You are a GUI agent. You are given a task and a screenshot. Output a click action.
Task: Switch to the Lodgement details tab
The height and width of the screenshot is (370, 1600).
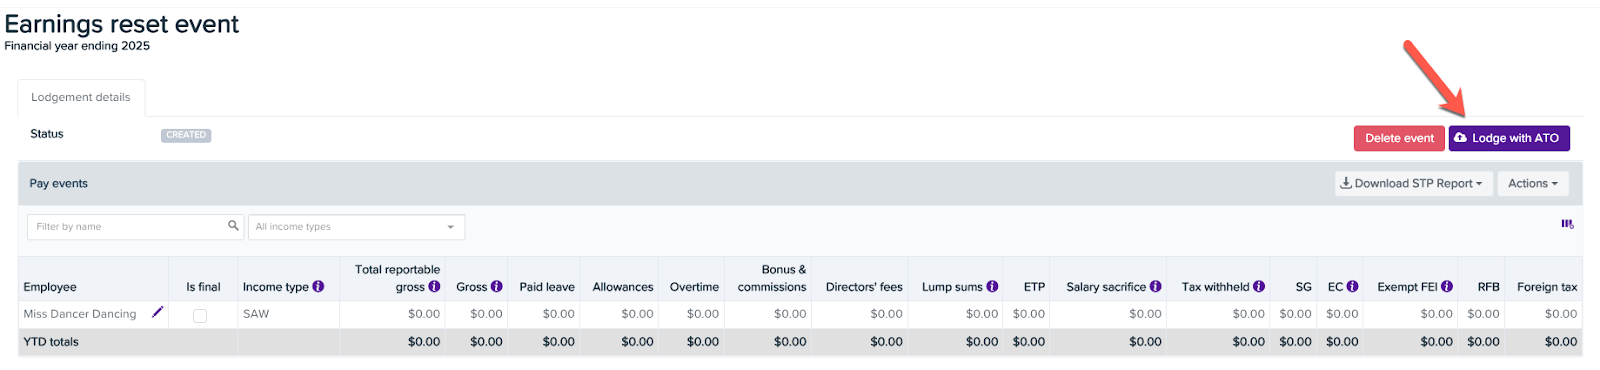pyautogui.click(x=81, y=98)
